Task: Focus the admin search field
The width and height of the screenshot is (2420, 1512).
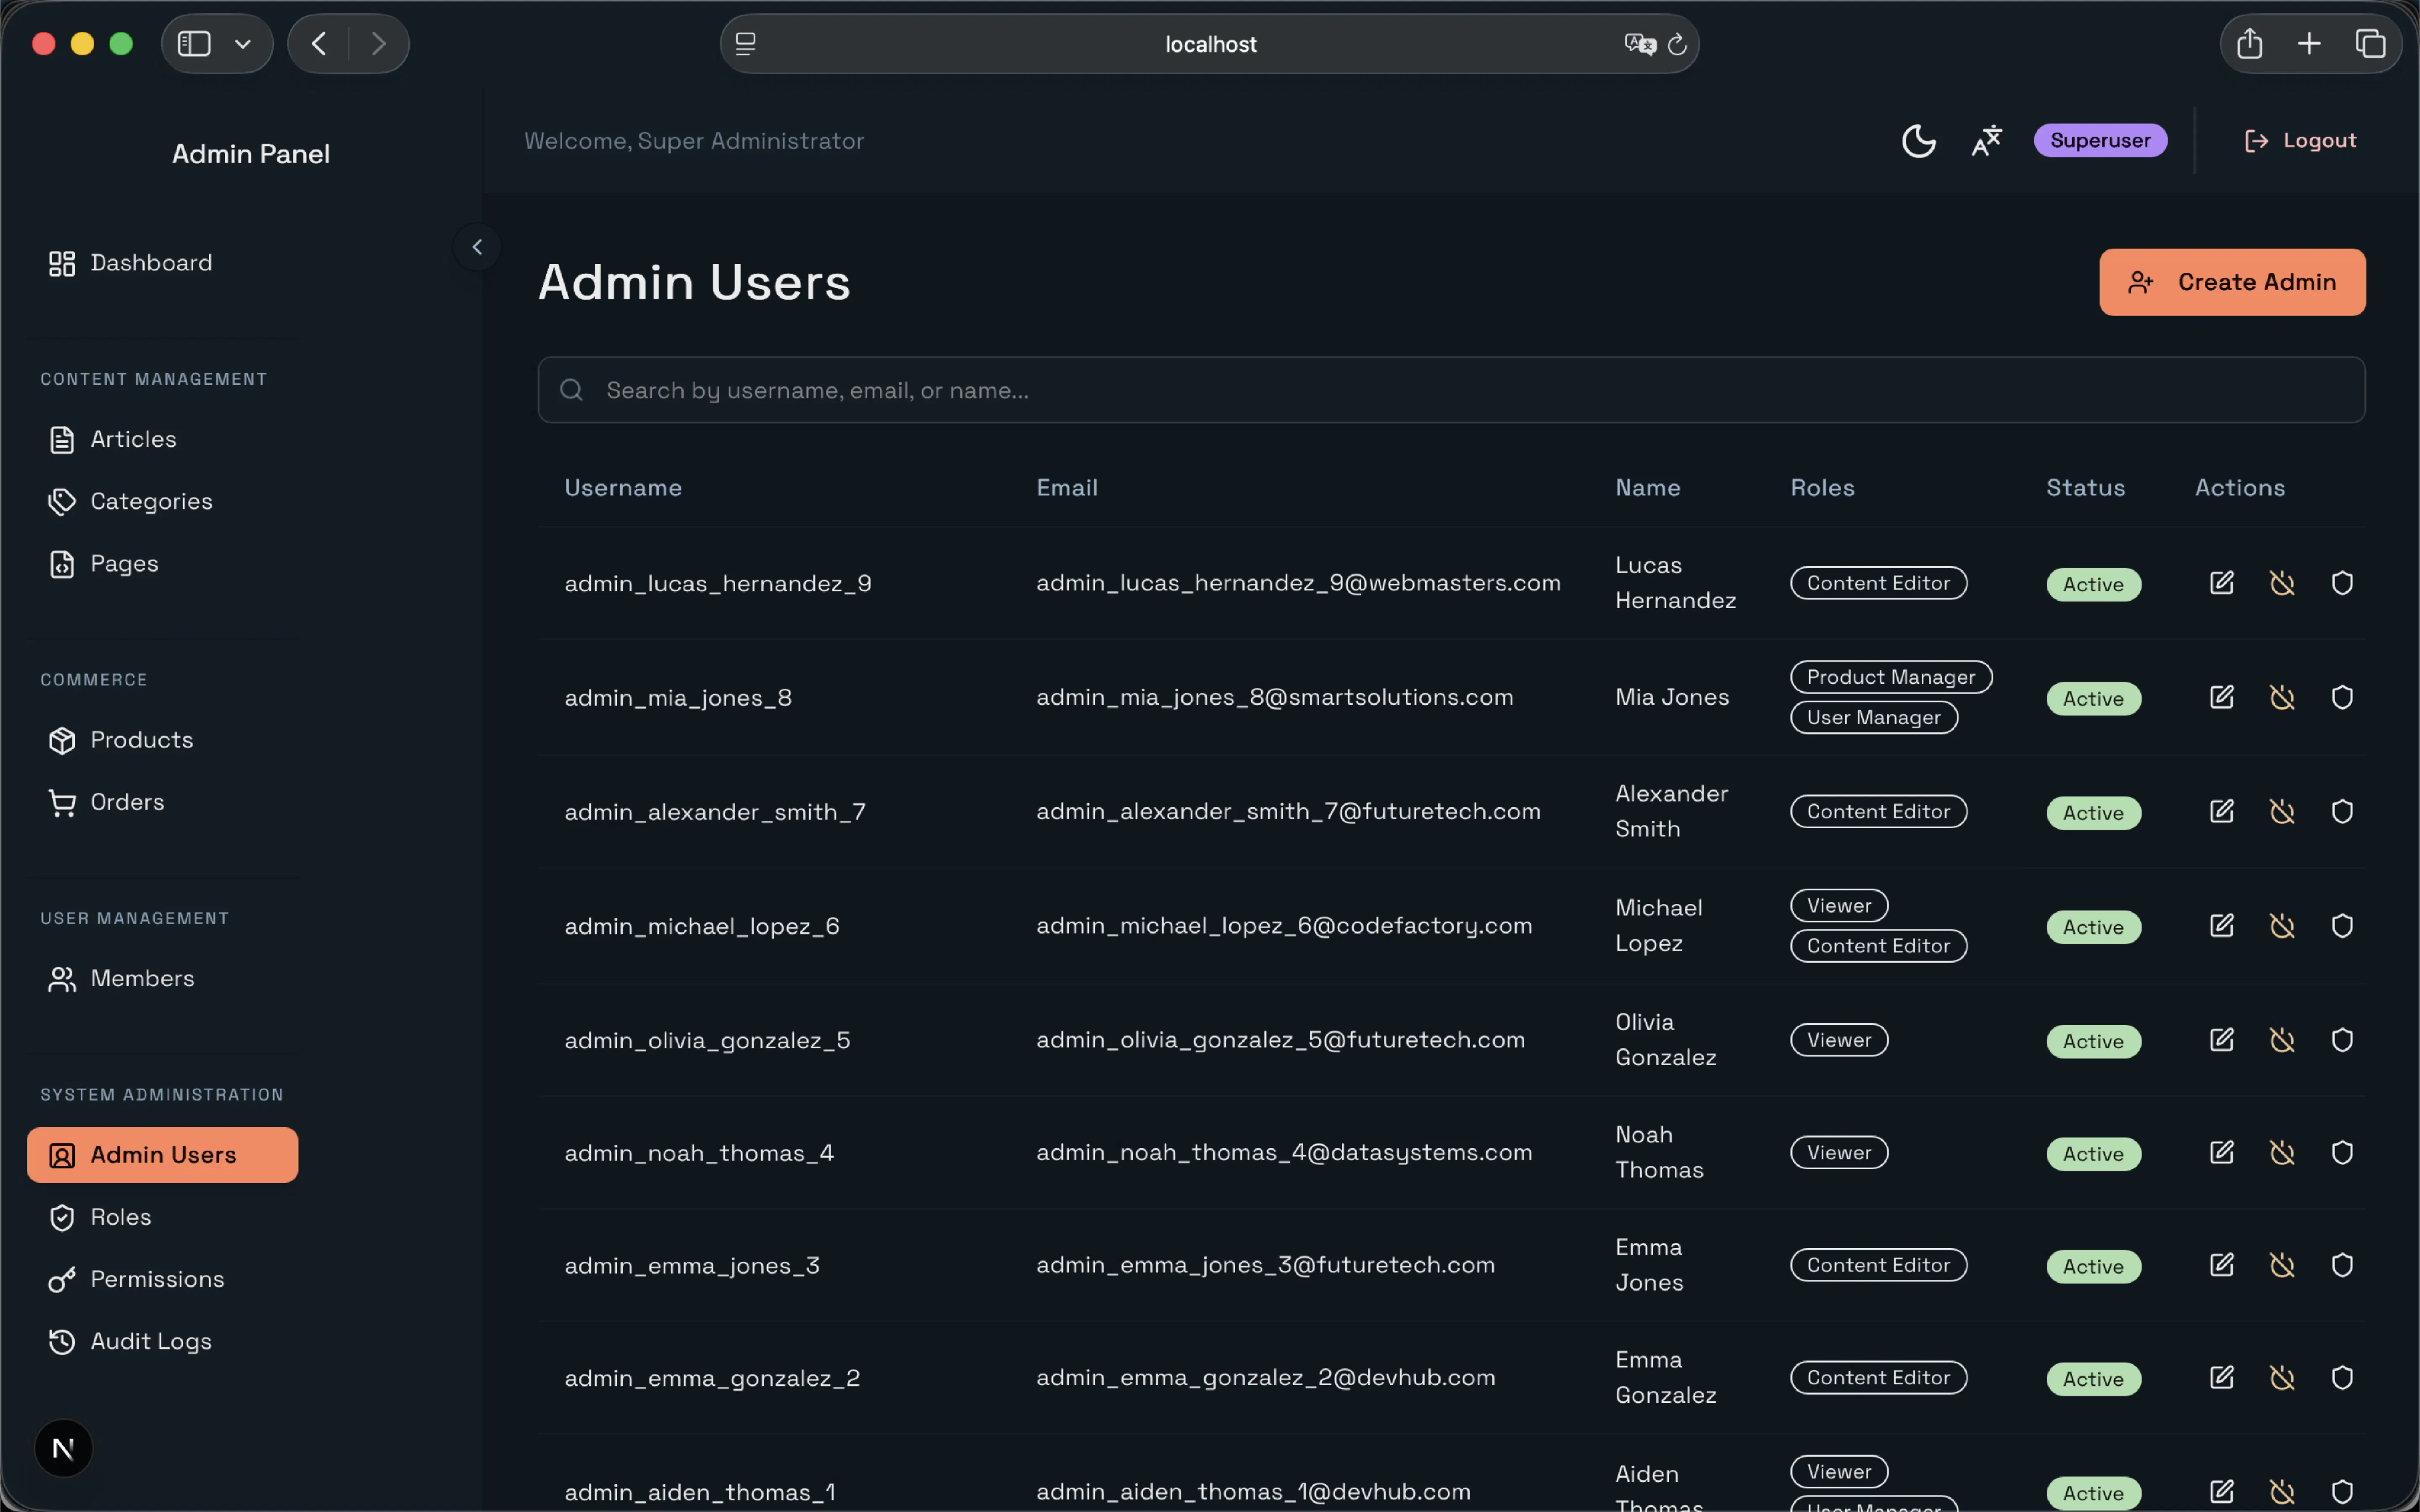Action: tap(1451, 390)
